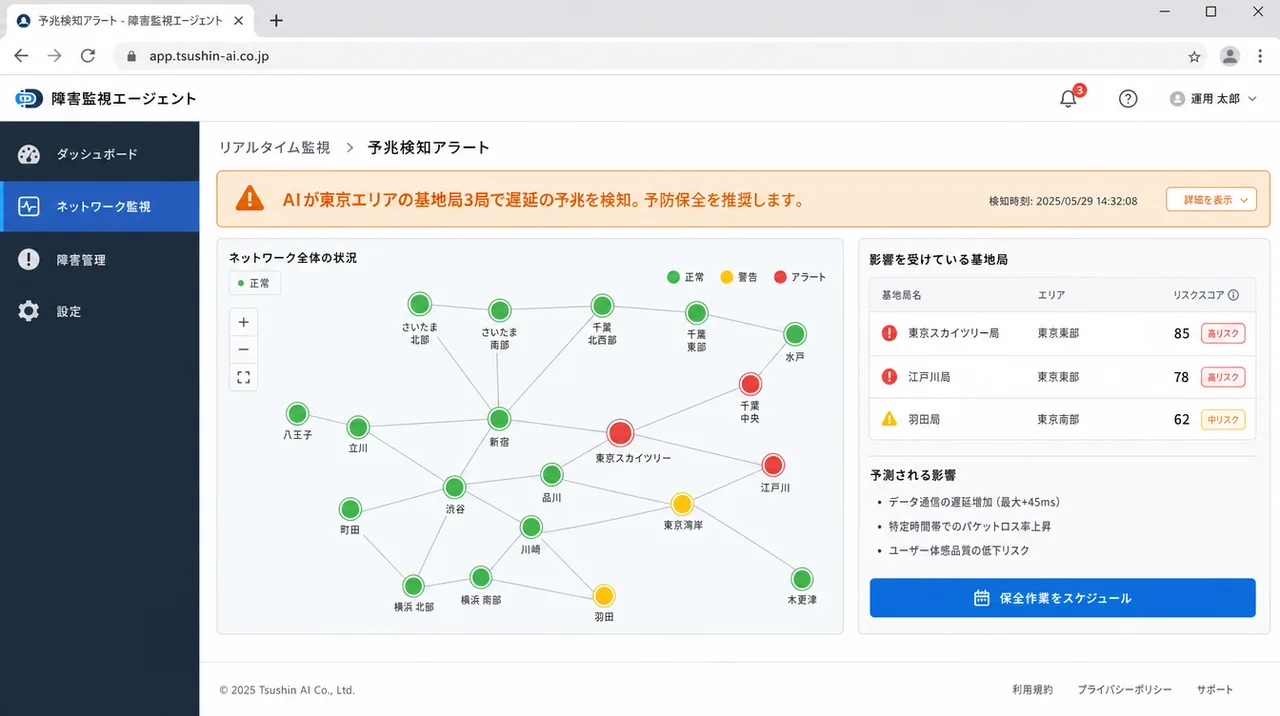Select the 町田 green node

click(349, 509)
